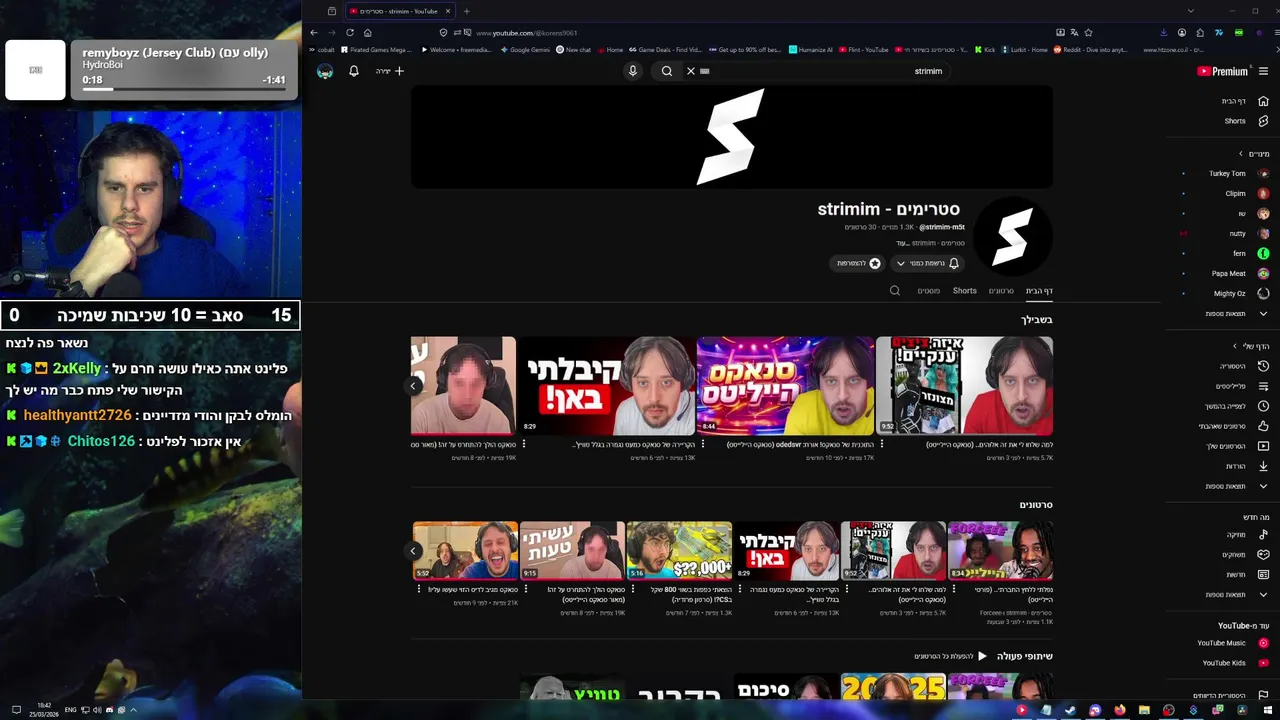The width and height of the screenshot is (1280, 720).
Task: Click the להצטרפות join button
Action: [859, 263]
